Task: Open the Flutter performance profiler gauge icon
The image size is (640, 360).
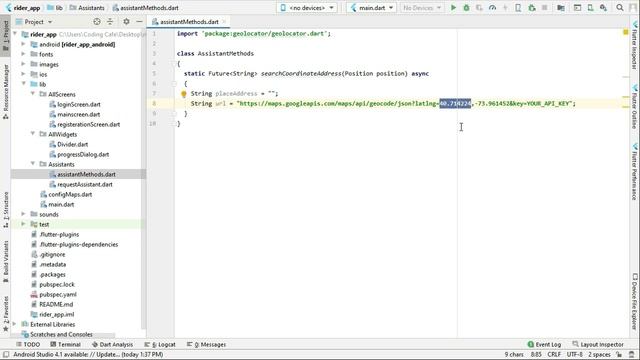Action: (492, 8)
